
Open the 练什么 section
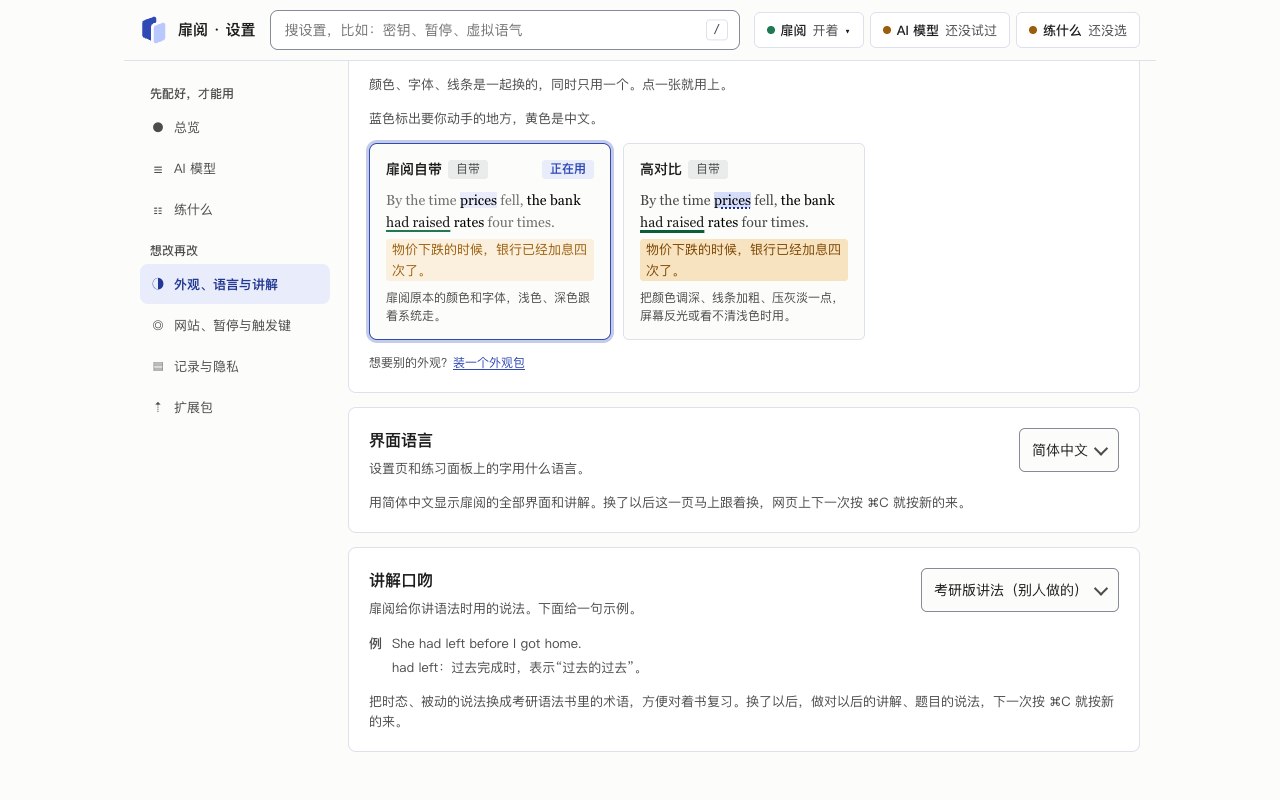coord(235,210)
